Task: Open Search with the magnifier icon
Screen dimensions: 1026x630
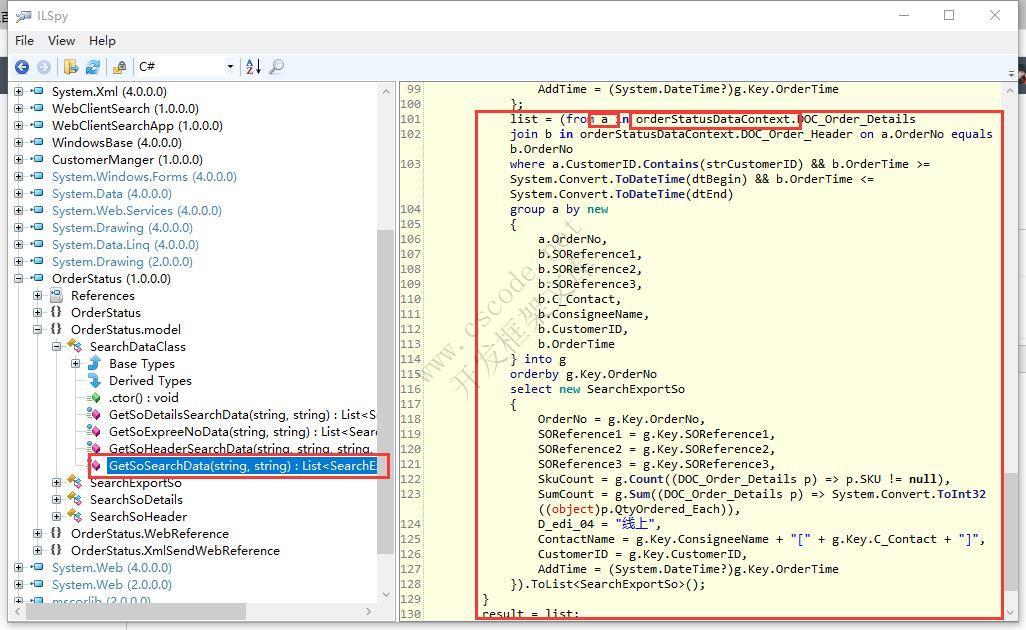Action: tap(277, 67)
